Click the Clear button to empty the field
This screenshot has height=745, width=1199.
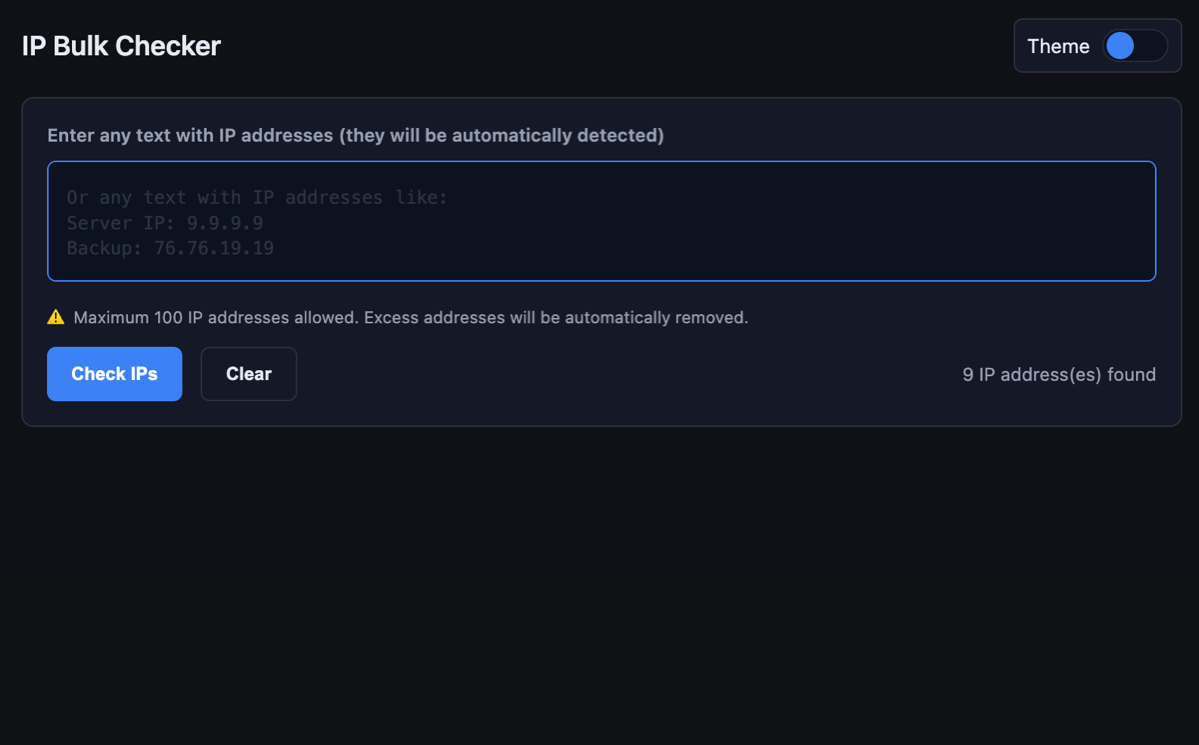coord(248,373)
